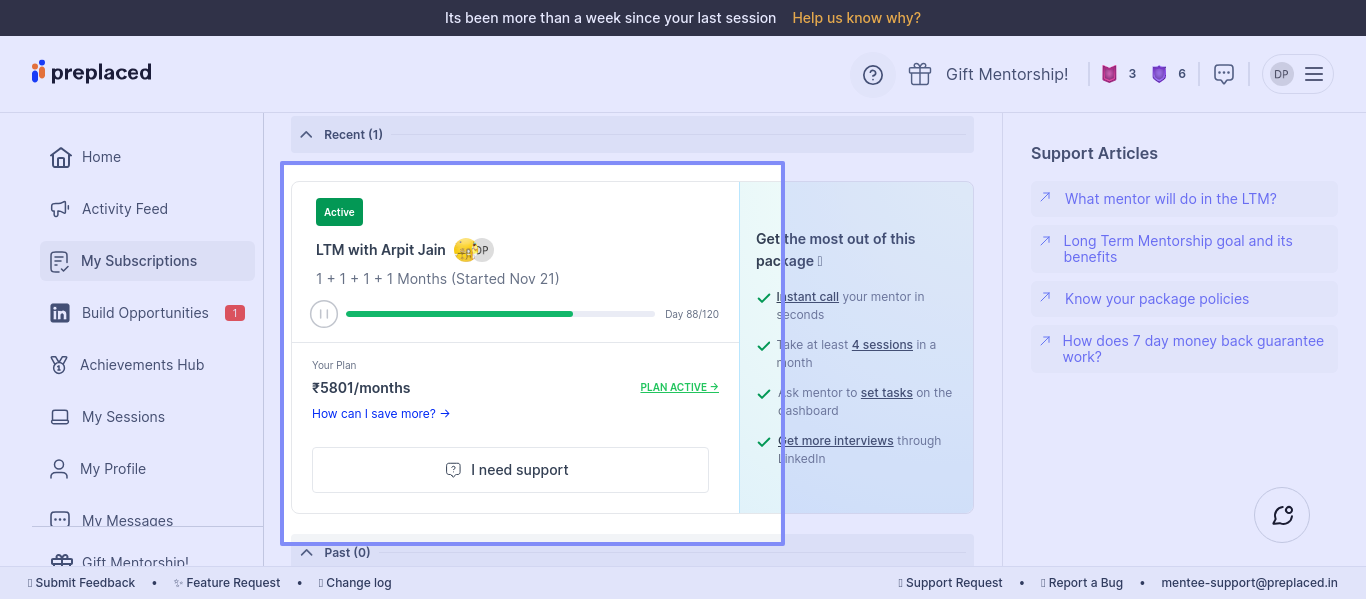Click the gift box icon in header
This screenshot has height=599, width=1366.
coord(920,74)
